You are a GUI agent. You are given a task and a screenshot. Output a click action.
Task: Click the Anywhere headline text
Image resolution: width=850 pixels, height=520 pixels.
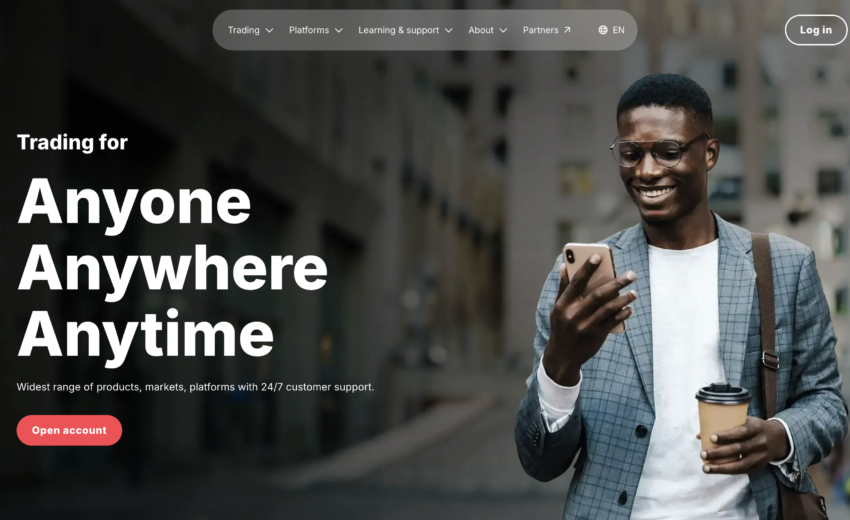pos(172,267)
